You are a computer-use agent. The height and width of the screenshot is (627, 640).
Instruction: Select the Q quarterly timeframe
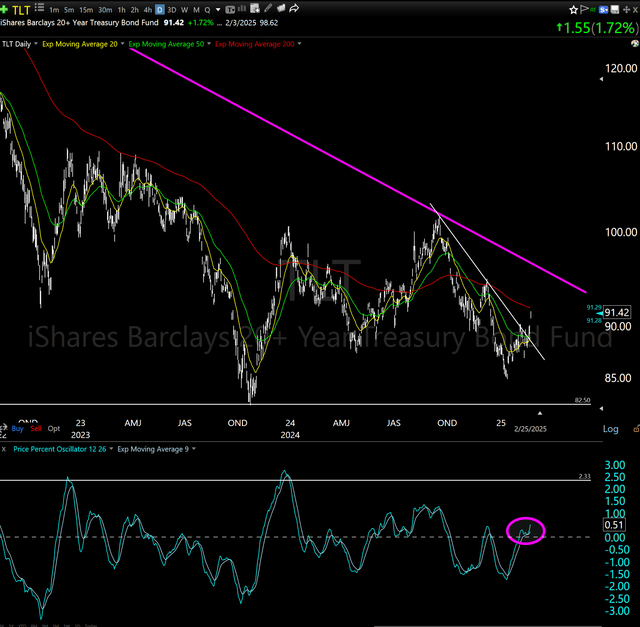(x=207, y=10)
